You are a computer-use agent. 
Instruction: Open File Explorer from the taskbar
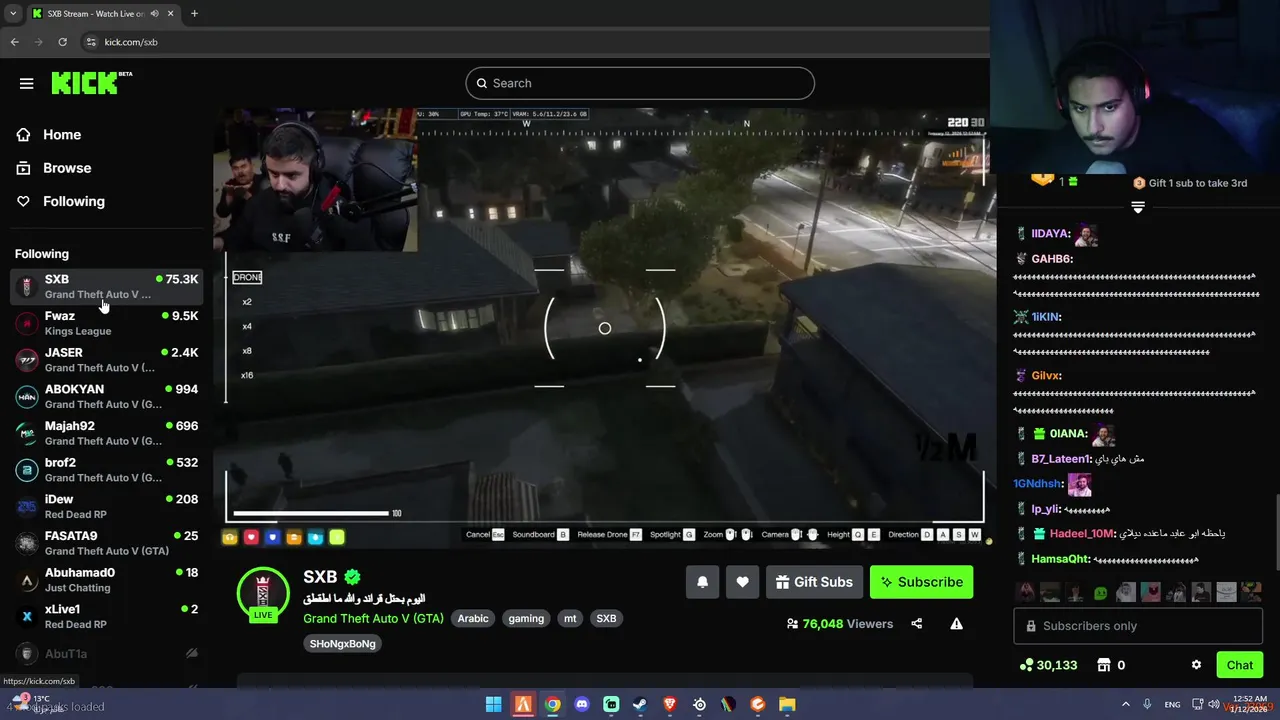point(787,705)
